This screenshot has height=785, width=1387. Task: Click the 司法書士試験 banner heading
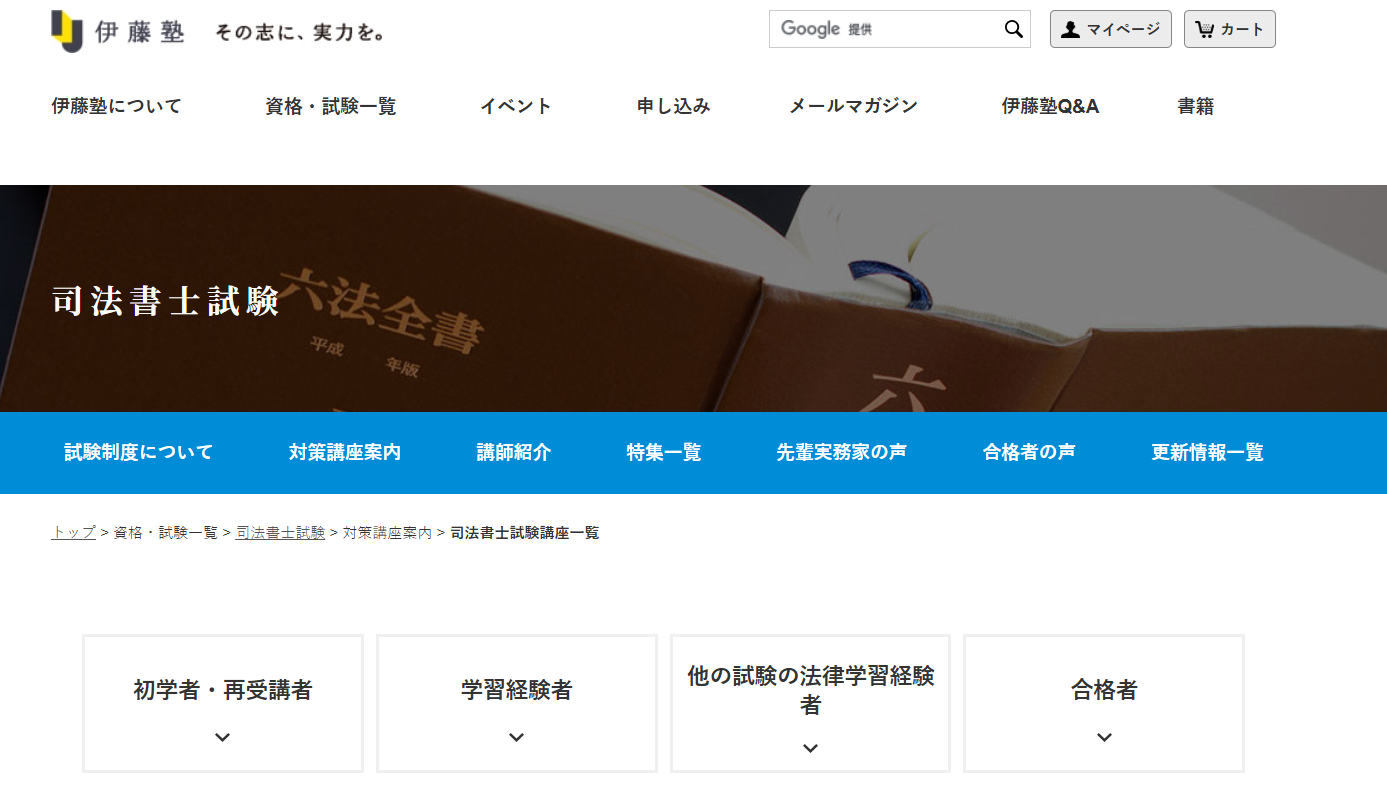pos(166,302)
